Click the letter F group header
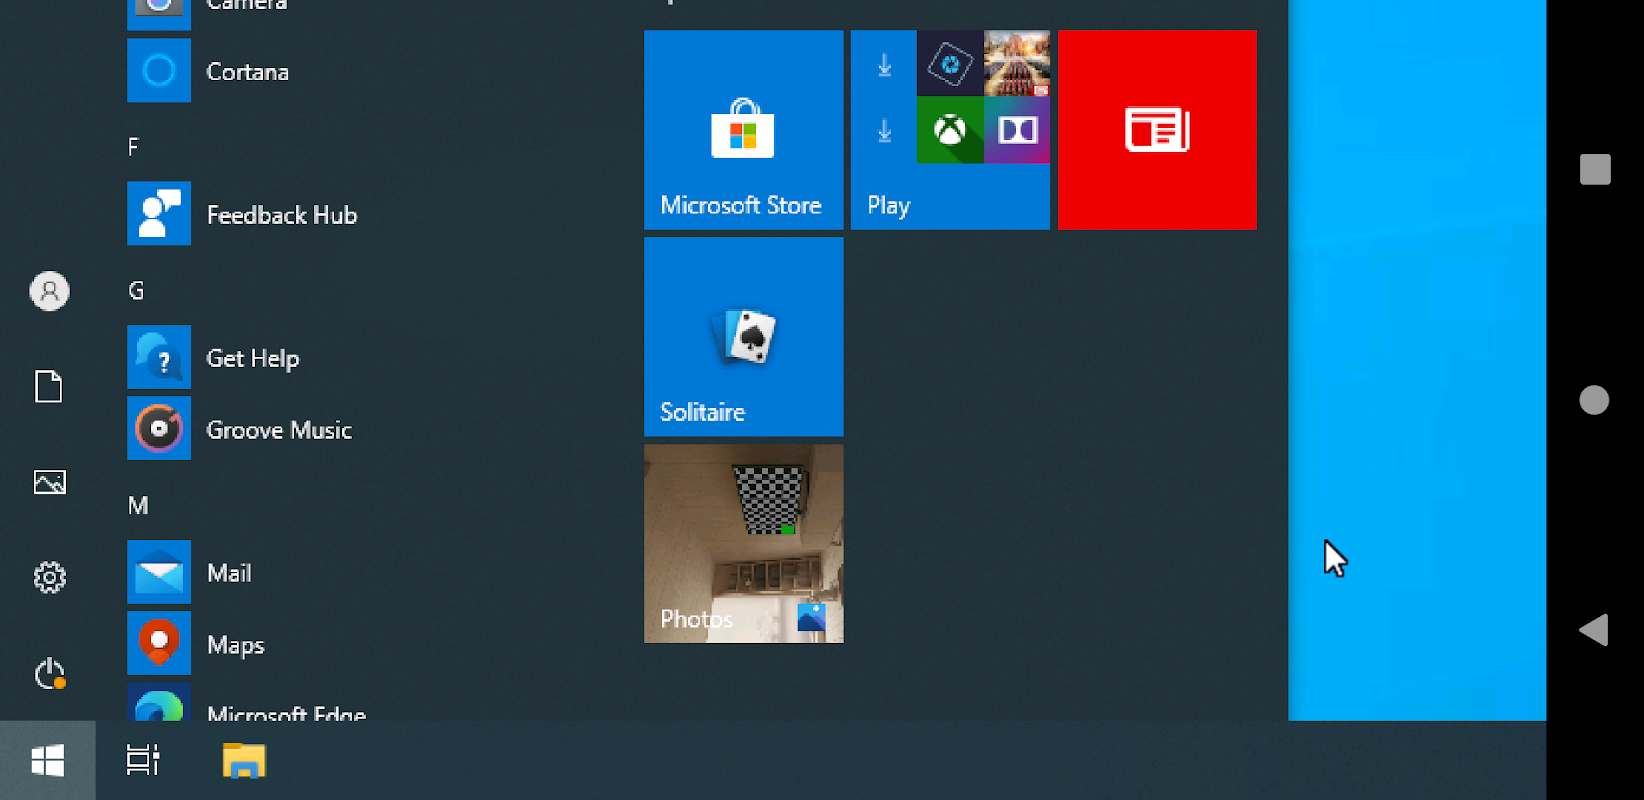Image resolution: width=1644 pixels, height=800 pixels. point(133,148)
